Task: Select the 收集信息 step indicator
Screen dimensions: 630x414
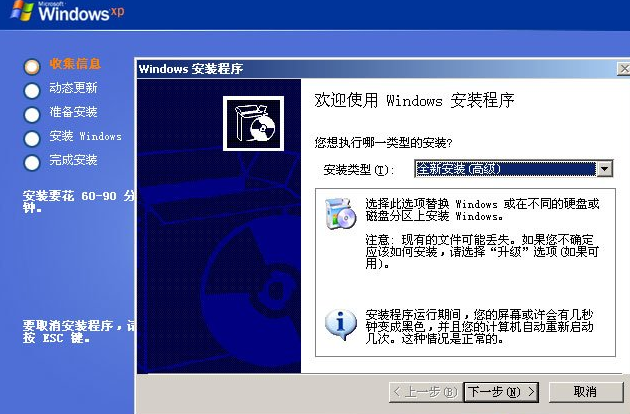Action: tap(32, 65)
